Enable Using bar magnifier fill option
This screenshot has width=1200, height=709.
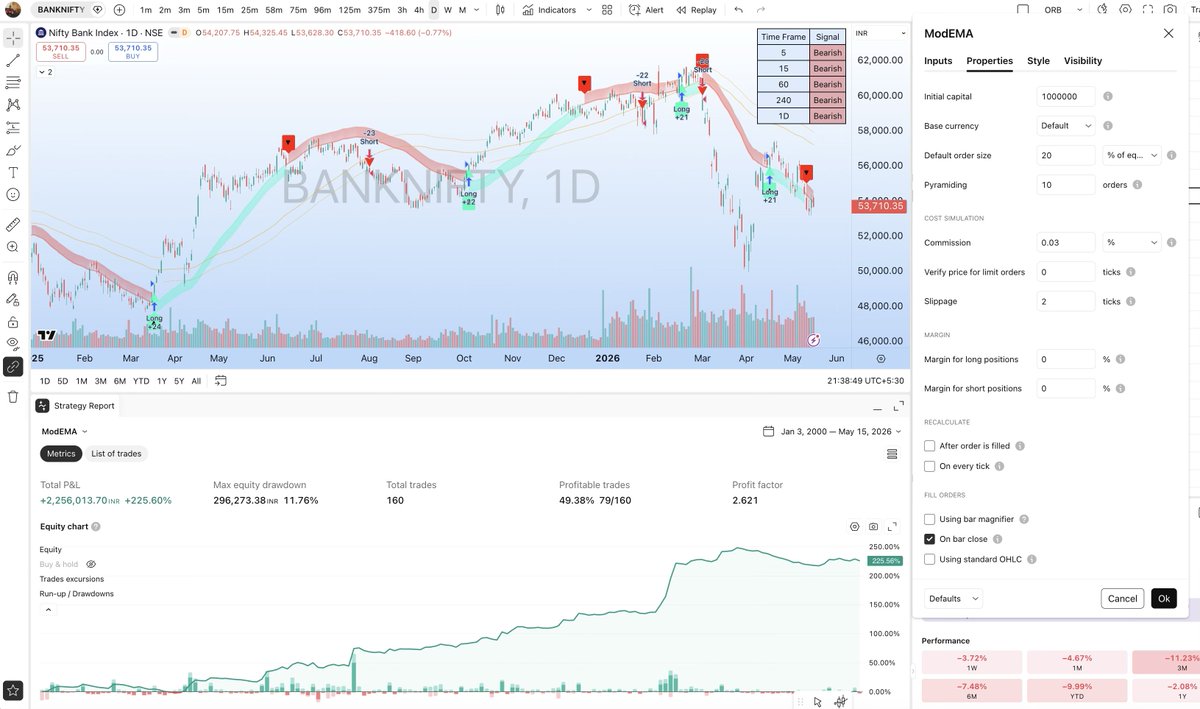pos(930,519)
